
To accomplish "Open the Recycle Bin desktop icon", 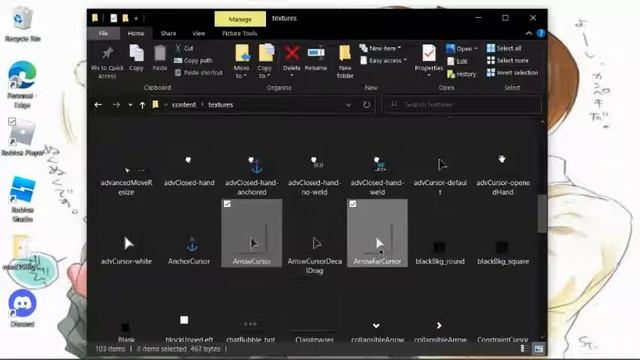I will [x=23, y=25].
